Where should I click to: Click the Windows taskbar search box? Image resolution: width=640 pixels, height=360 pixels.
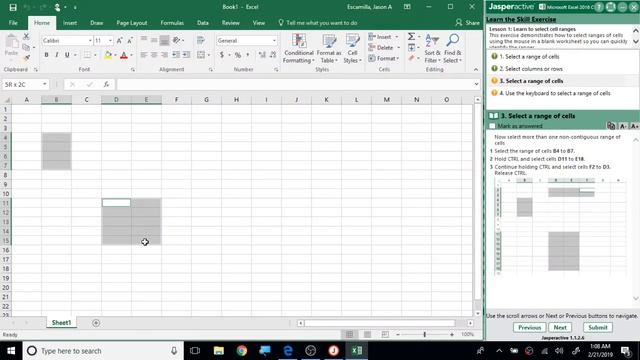(103, 351)
